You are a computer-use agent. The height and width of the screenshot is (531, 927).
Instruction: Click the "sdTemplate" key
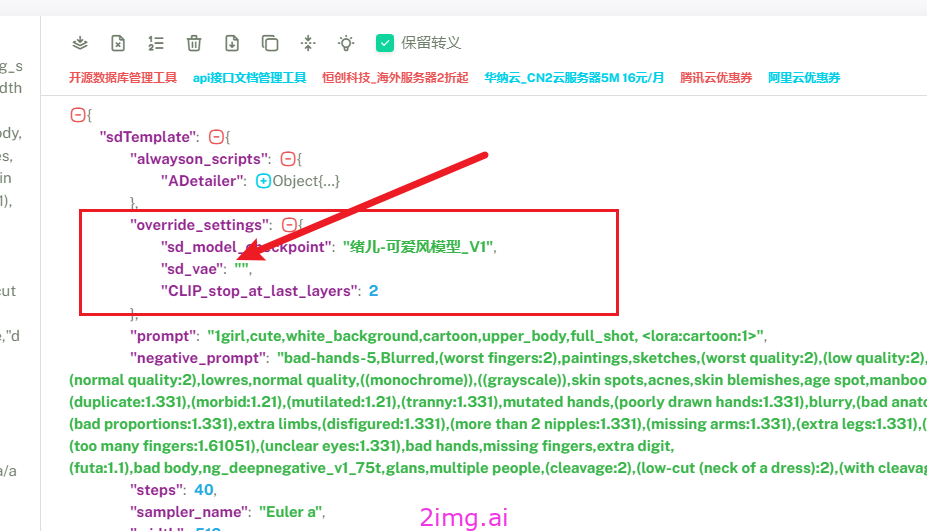pyautogui.click(x=147, y=137)
